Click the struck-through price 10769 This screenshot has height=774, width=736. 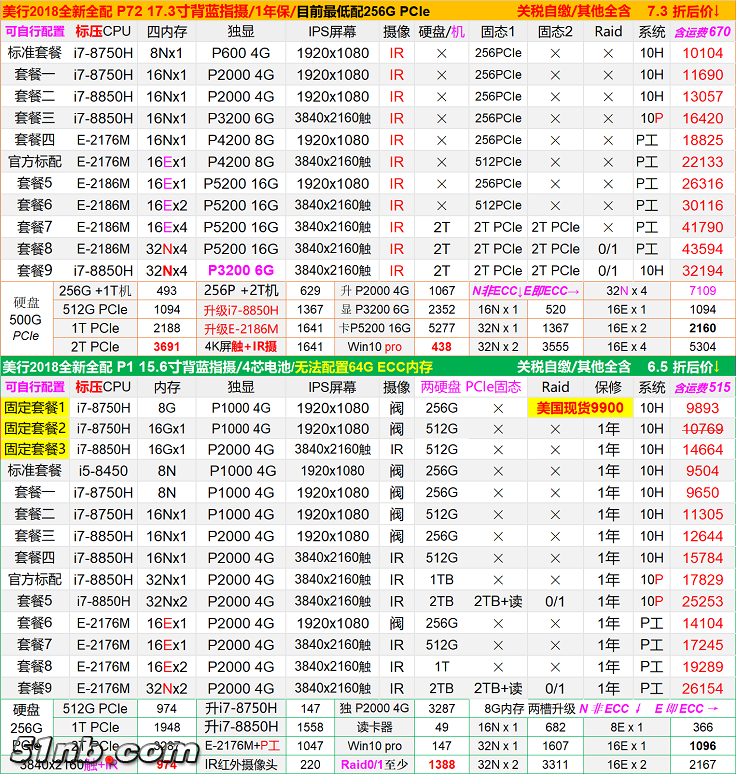point(702,428)
